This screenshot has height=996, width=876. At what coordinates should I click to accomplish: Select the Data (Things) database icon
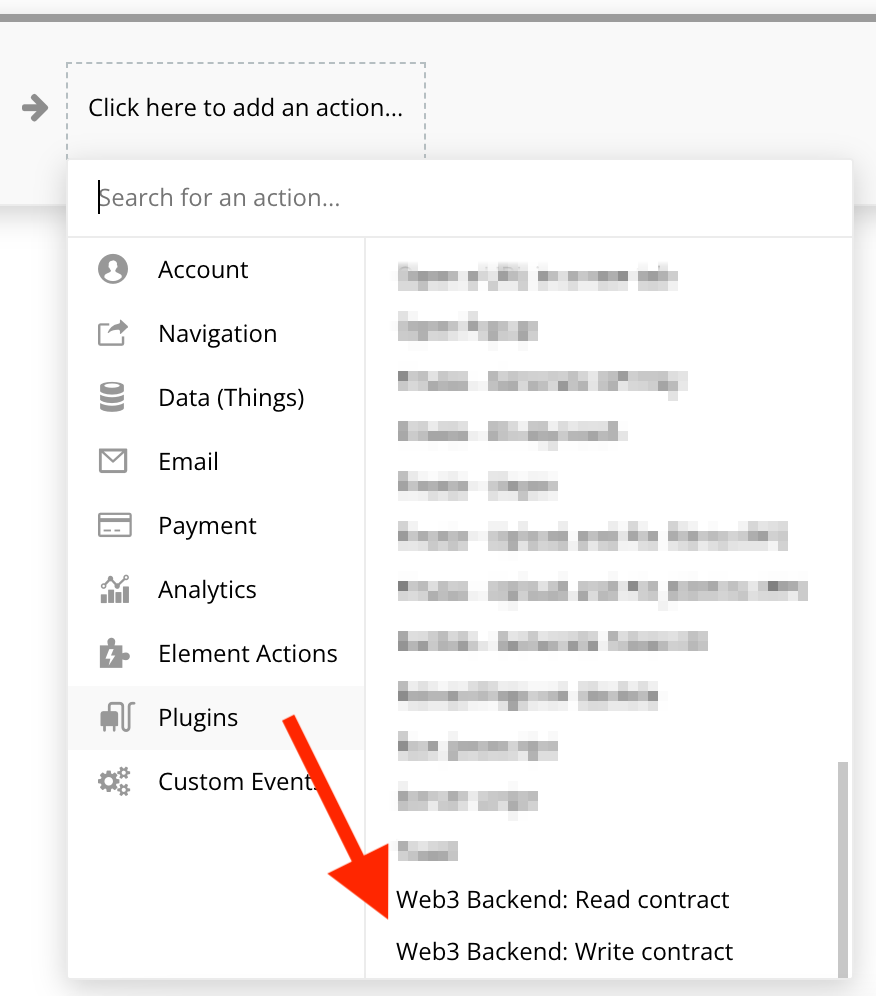(x=113, y=397)
